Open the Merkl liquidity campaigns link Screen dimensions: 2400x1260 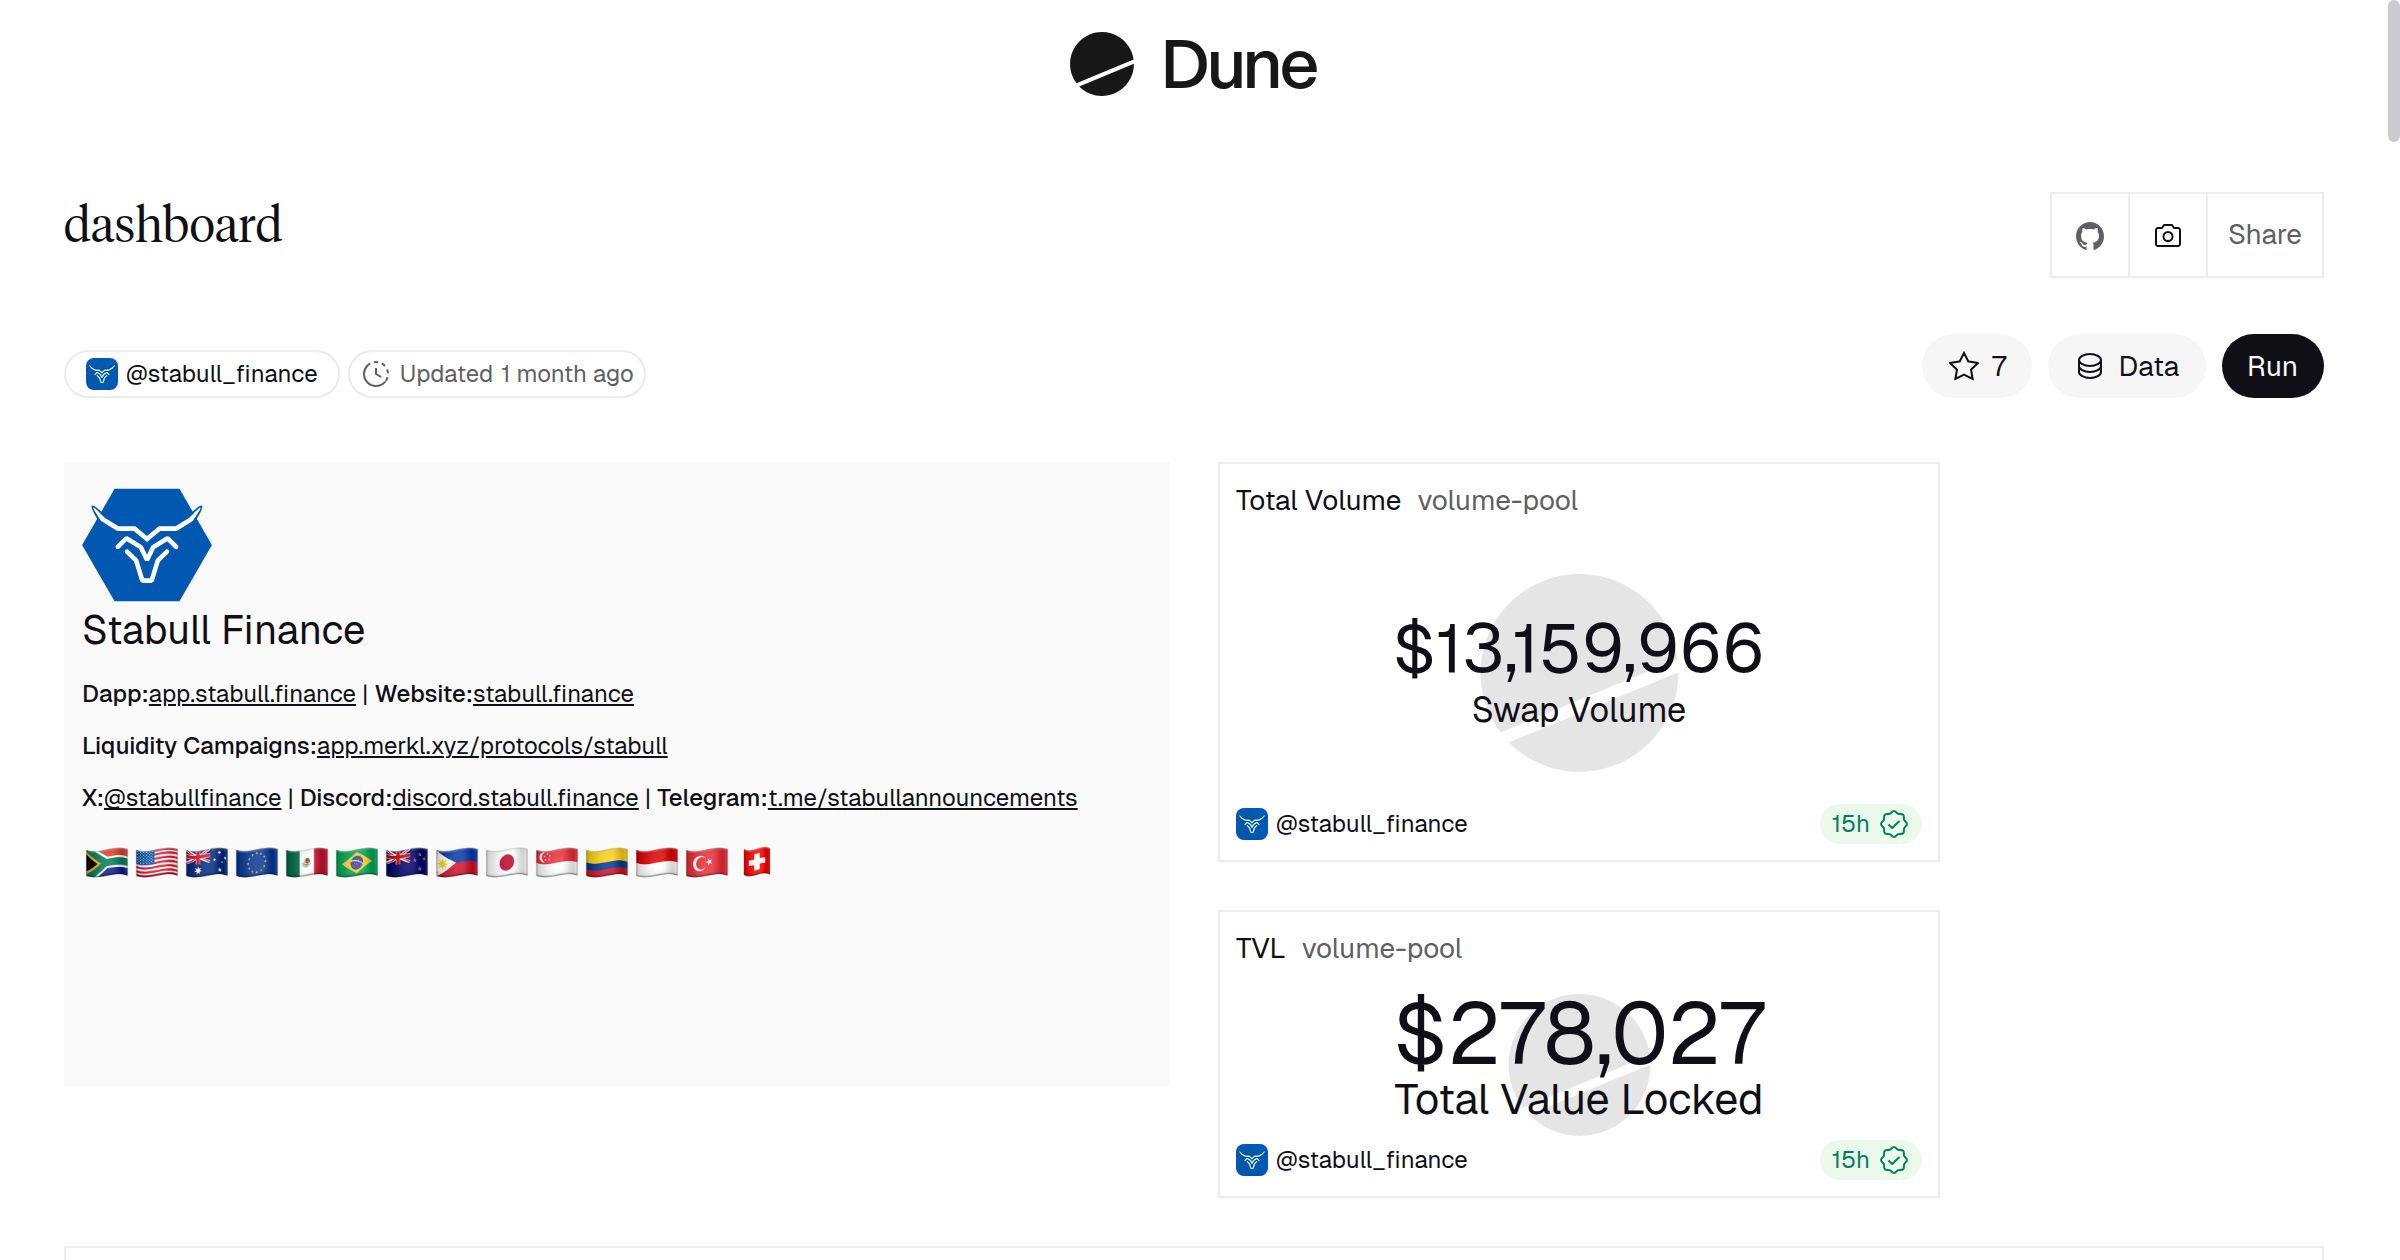tap(493, 746)
